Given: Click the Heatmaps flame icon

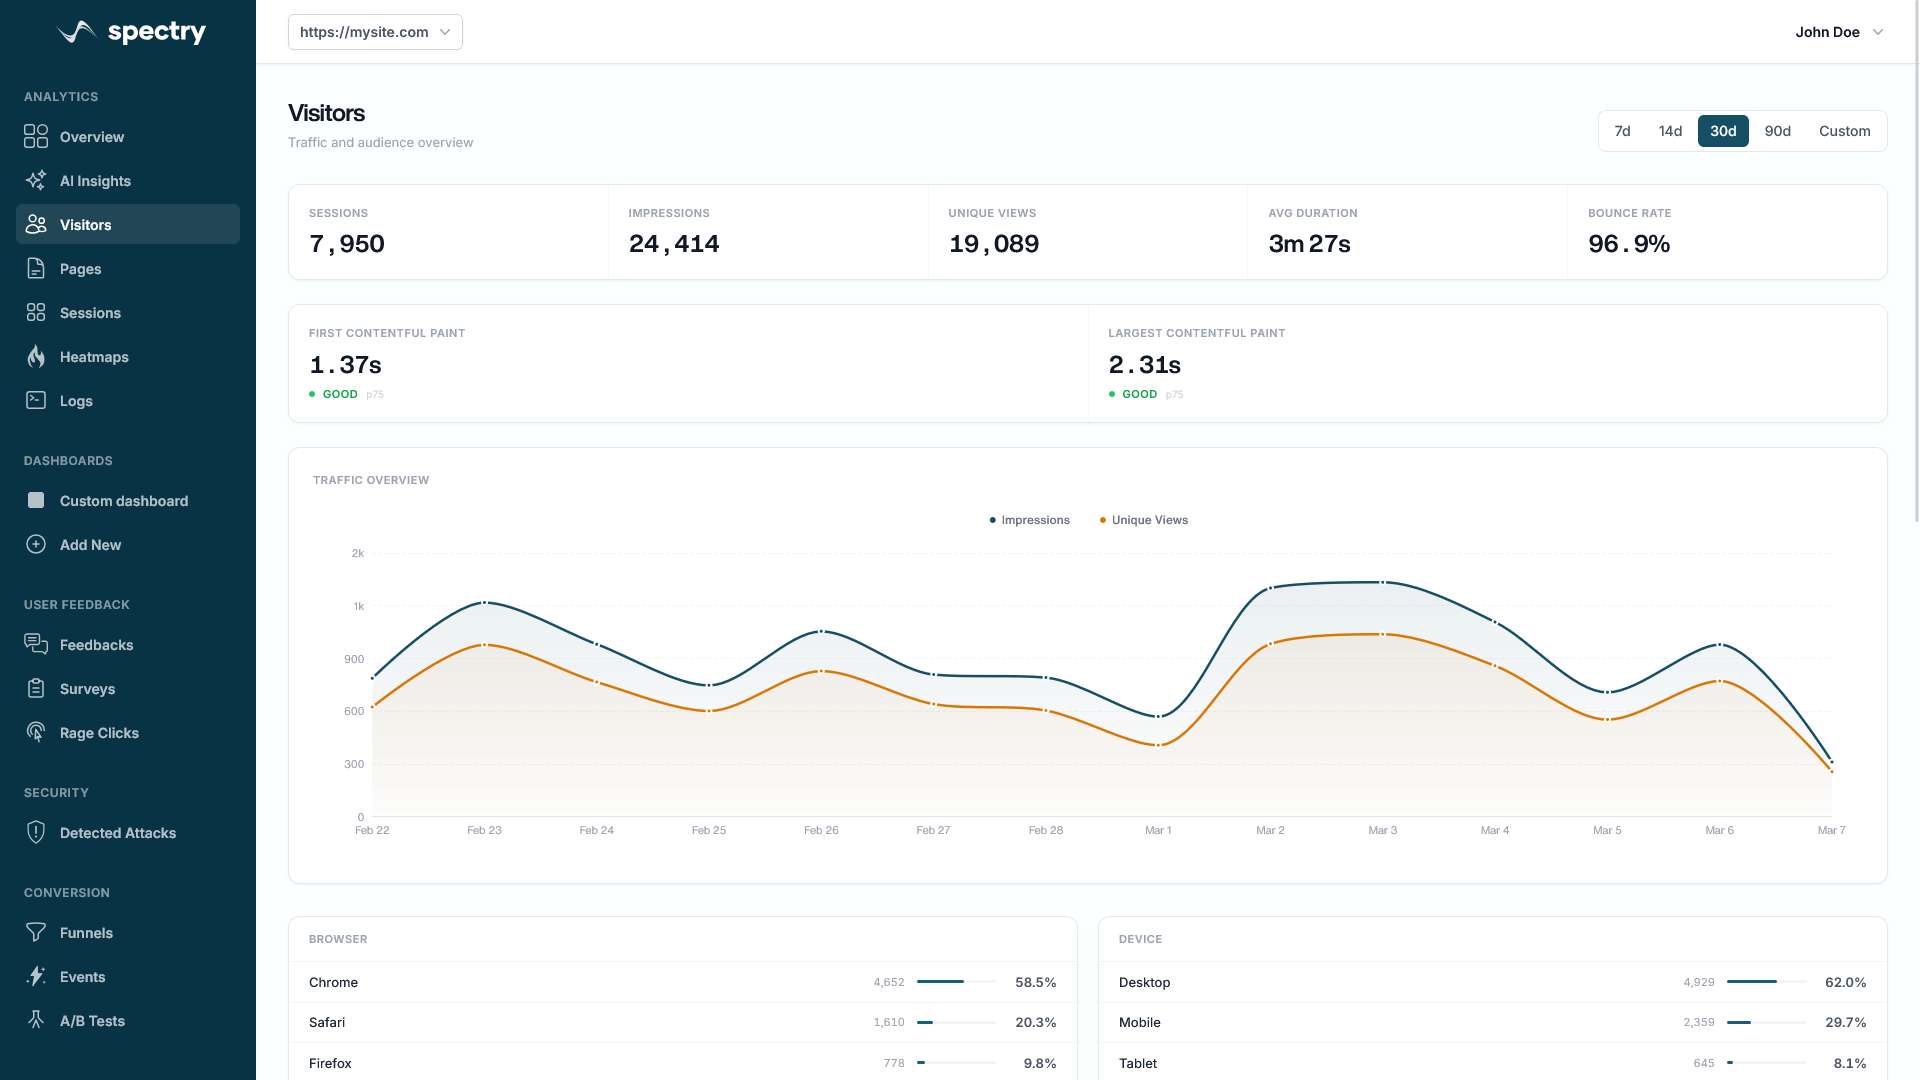Looking at the screenshot, I should [36, 357].
